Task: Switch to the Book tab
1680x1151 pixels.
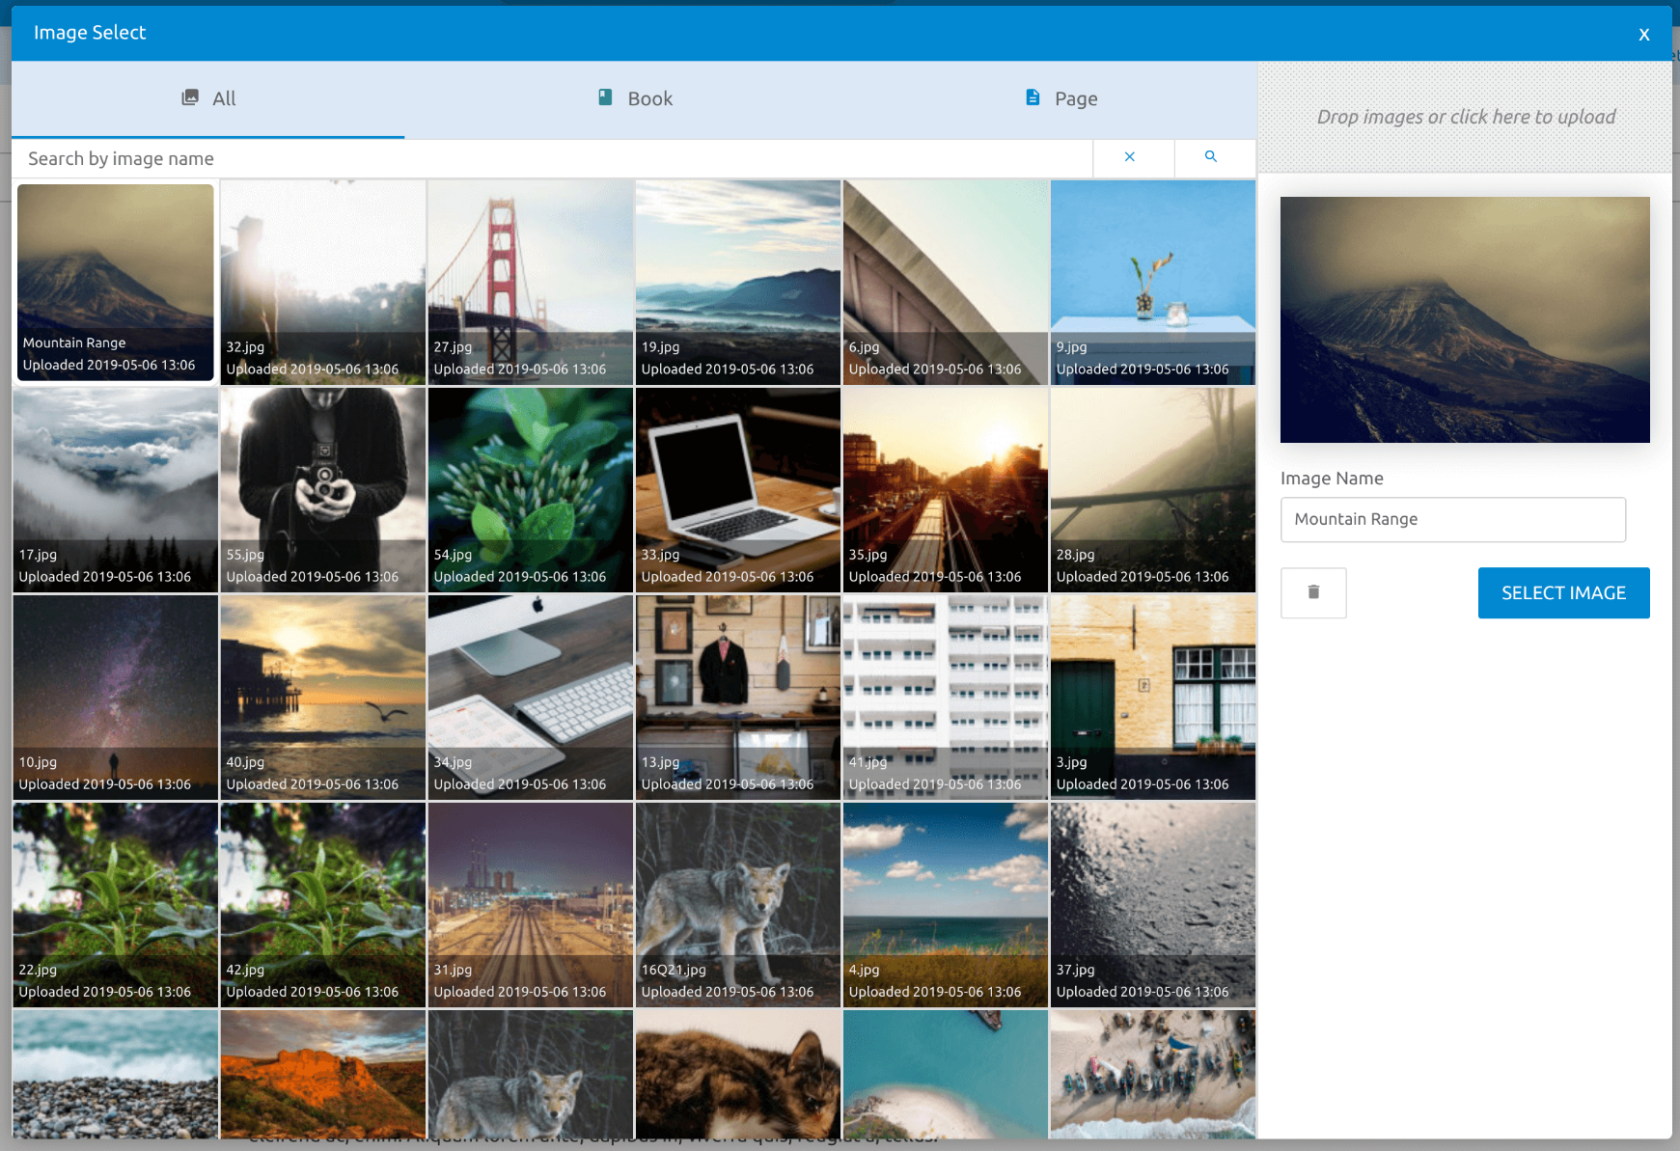Action: coord(636,99)
